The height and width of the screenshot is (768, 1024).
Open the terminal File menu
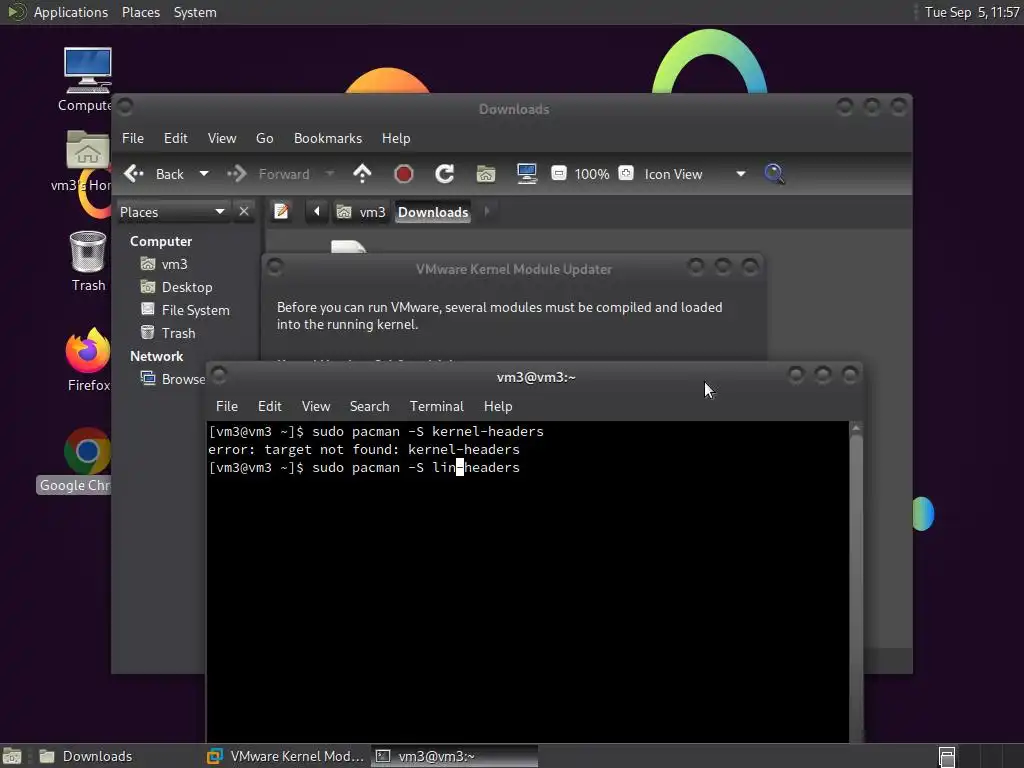[227, 406]
